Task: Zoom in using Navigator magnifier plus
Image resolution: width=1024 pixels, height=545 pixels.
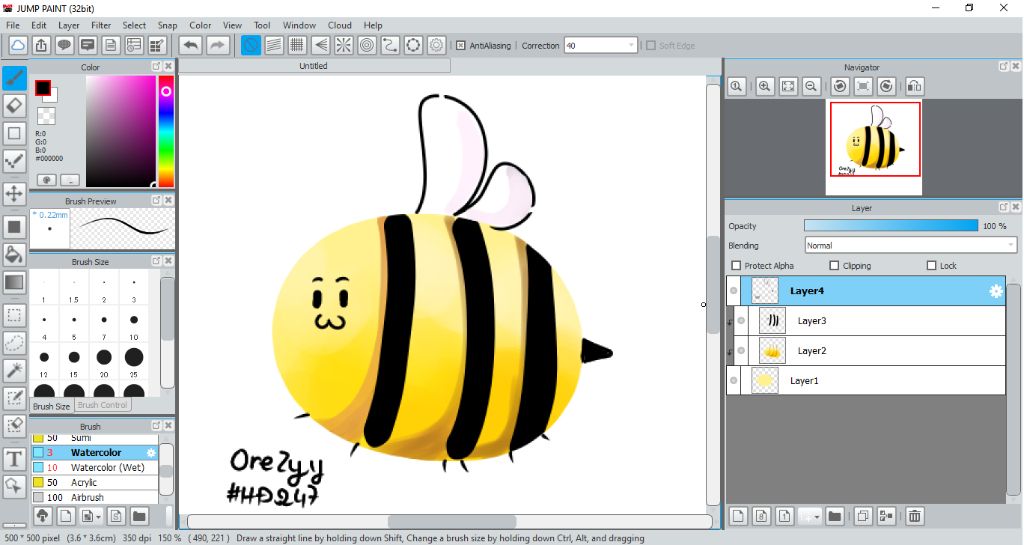Action: pos(764,87)
